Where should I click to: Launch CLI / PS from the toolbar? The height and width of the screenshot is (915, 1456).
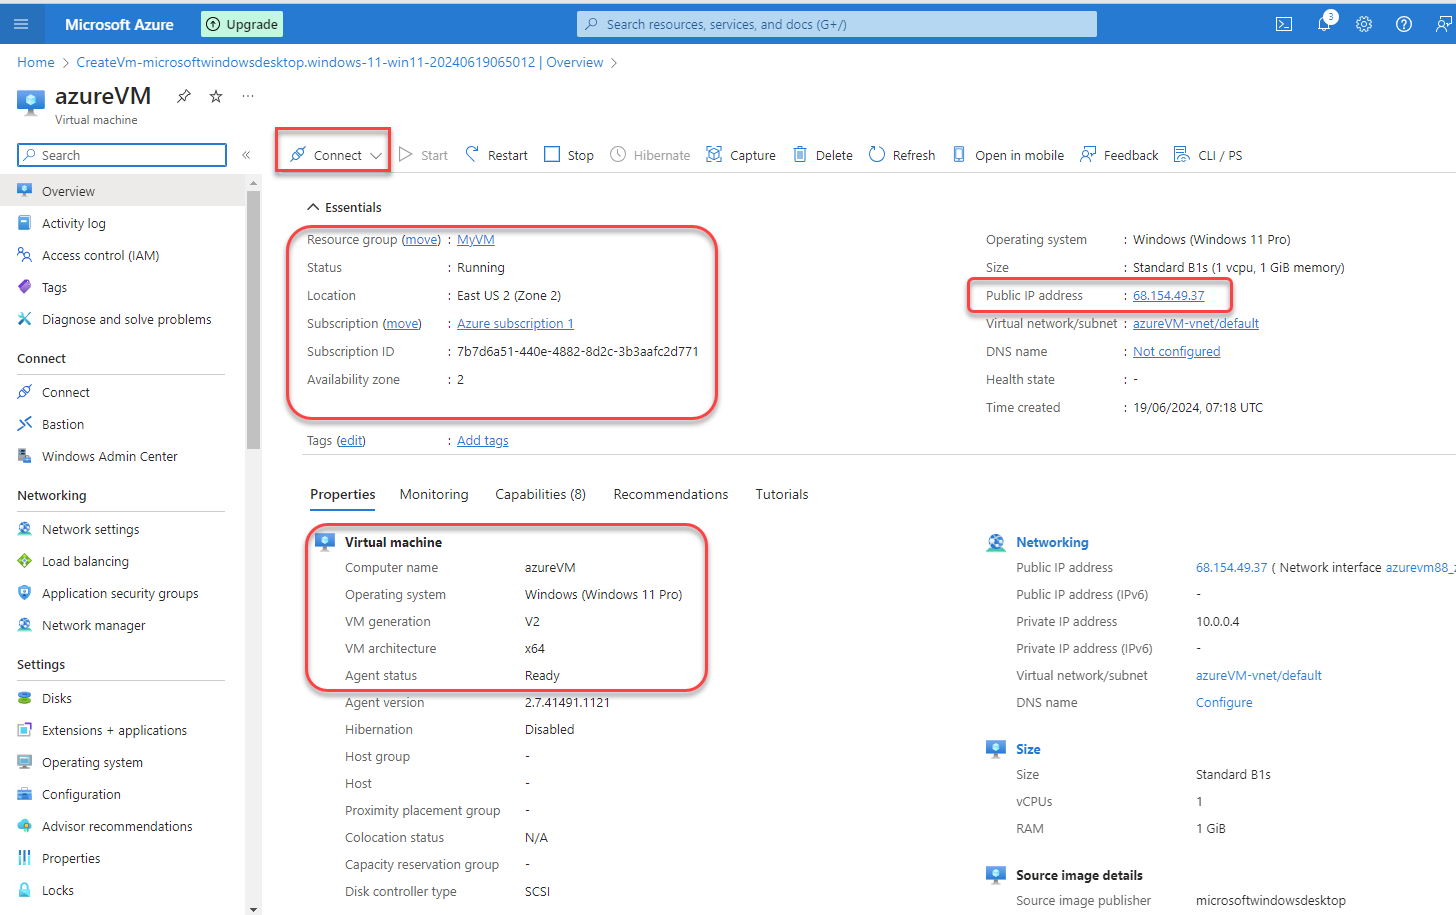[x=1208, y=154]
